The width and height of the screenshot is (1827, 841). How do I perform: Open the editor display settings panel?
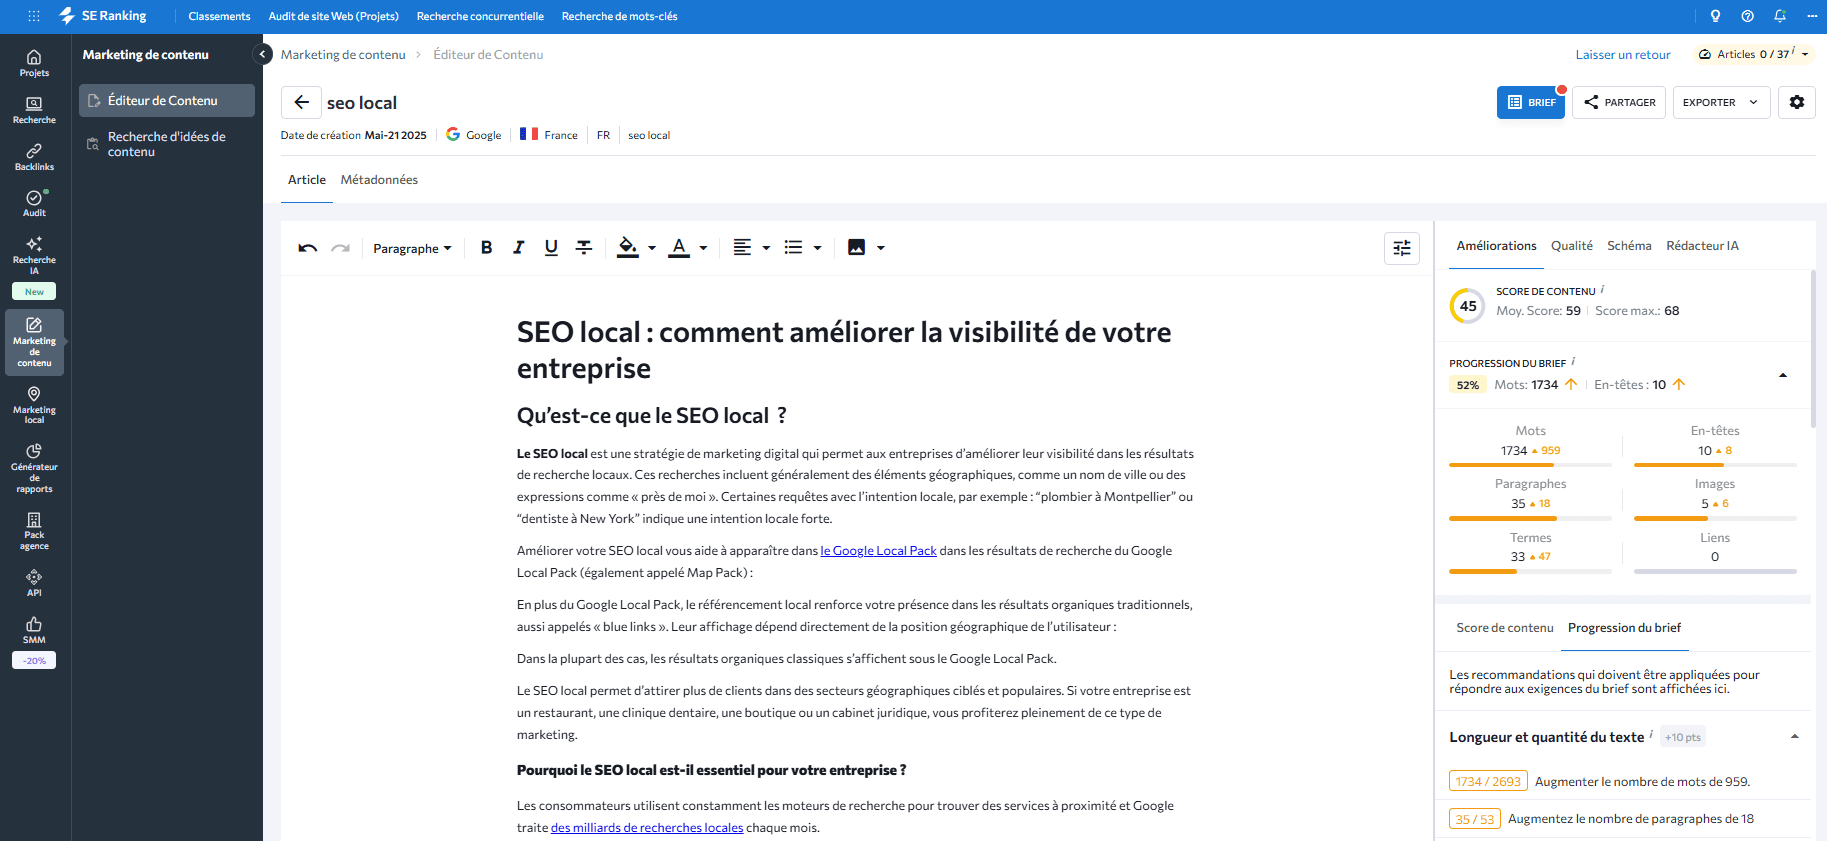(x=1401, y=248)
